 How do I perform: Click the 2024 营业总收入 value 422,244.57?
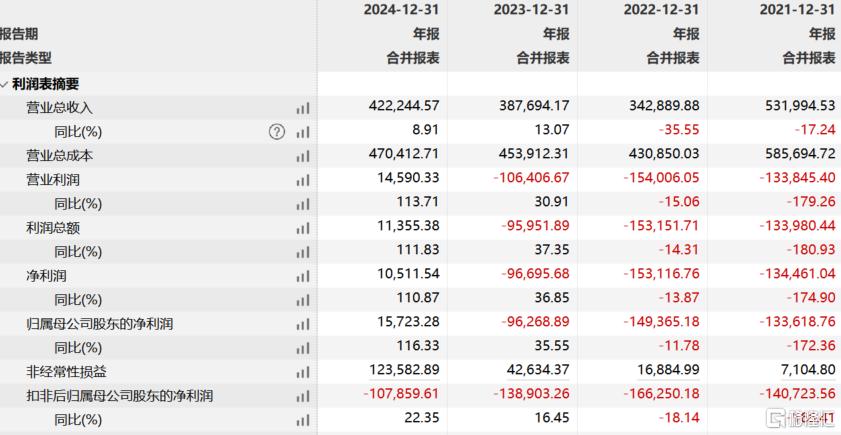tap(402, 108)
